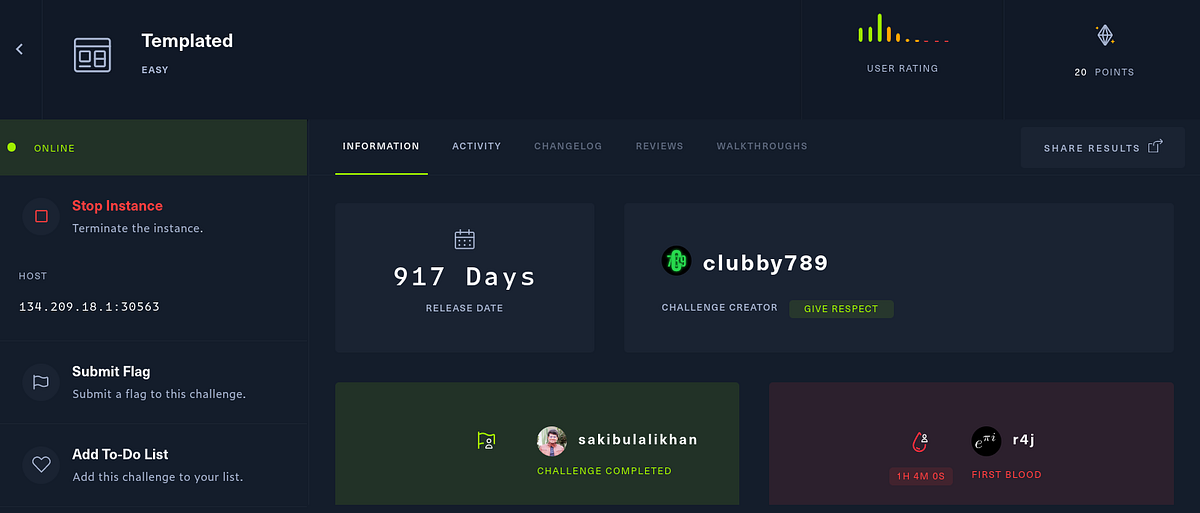This screenshot has width=1200, height=513.
Task: Click the Add To-Do List heart icon
Action: pos(41,464)
